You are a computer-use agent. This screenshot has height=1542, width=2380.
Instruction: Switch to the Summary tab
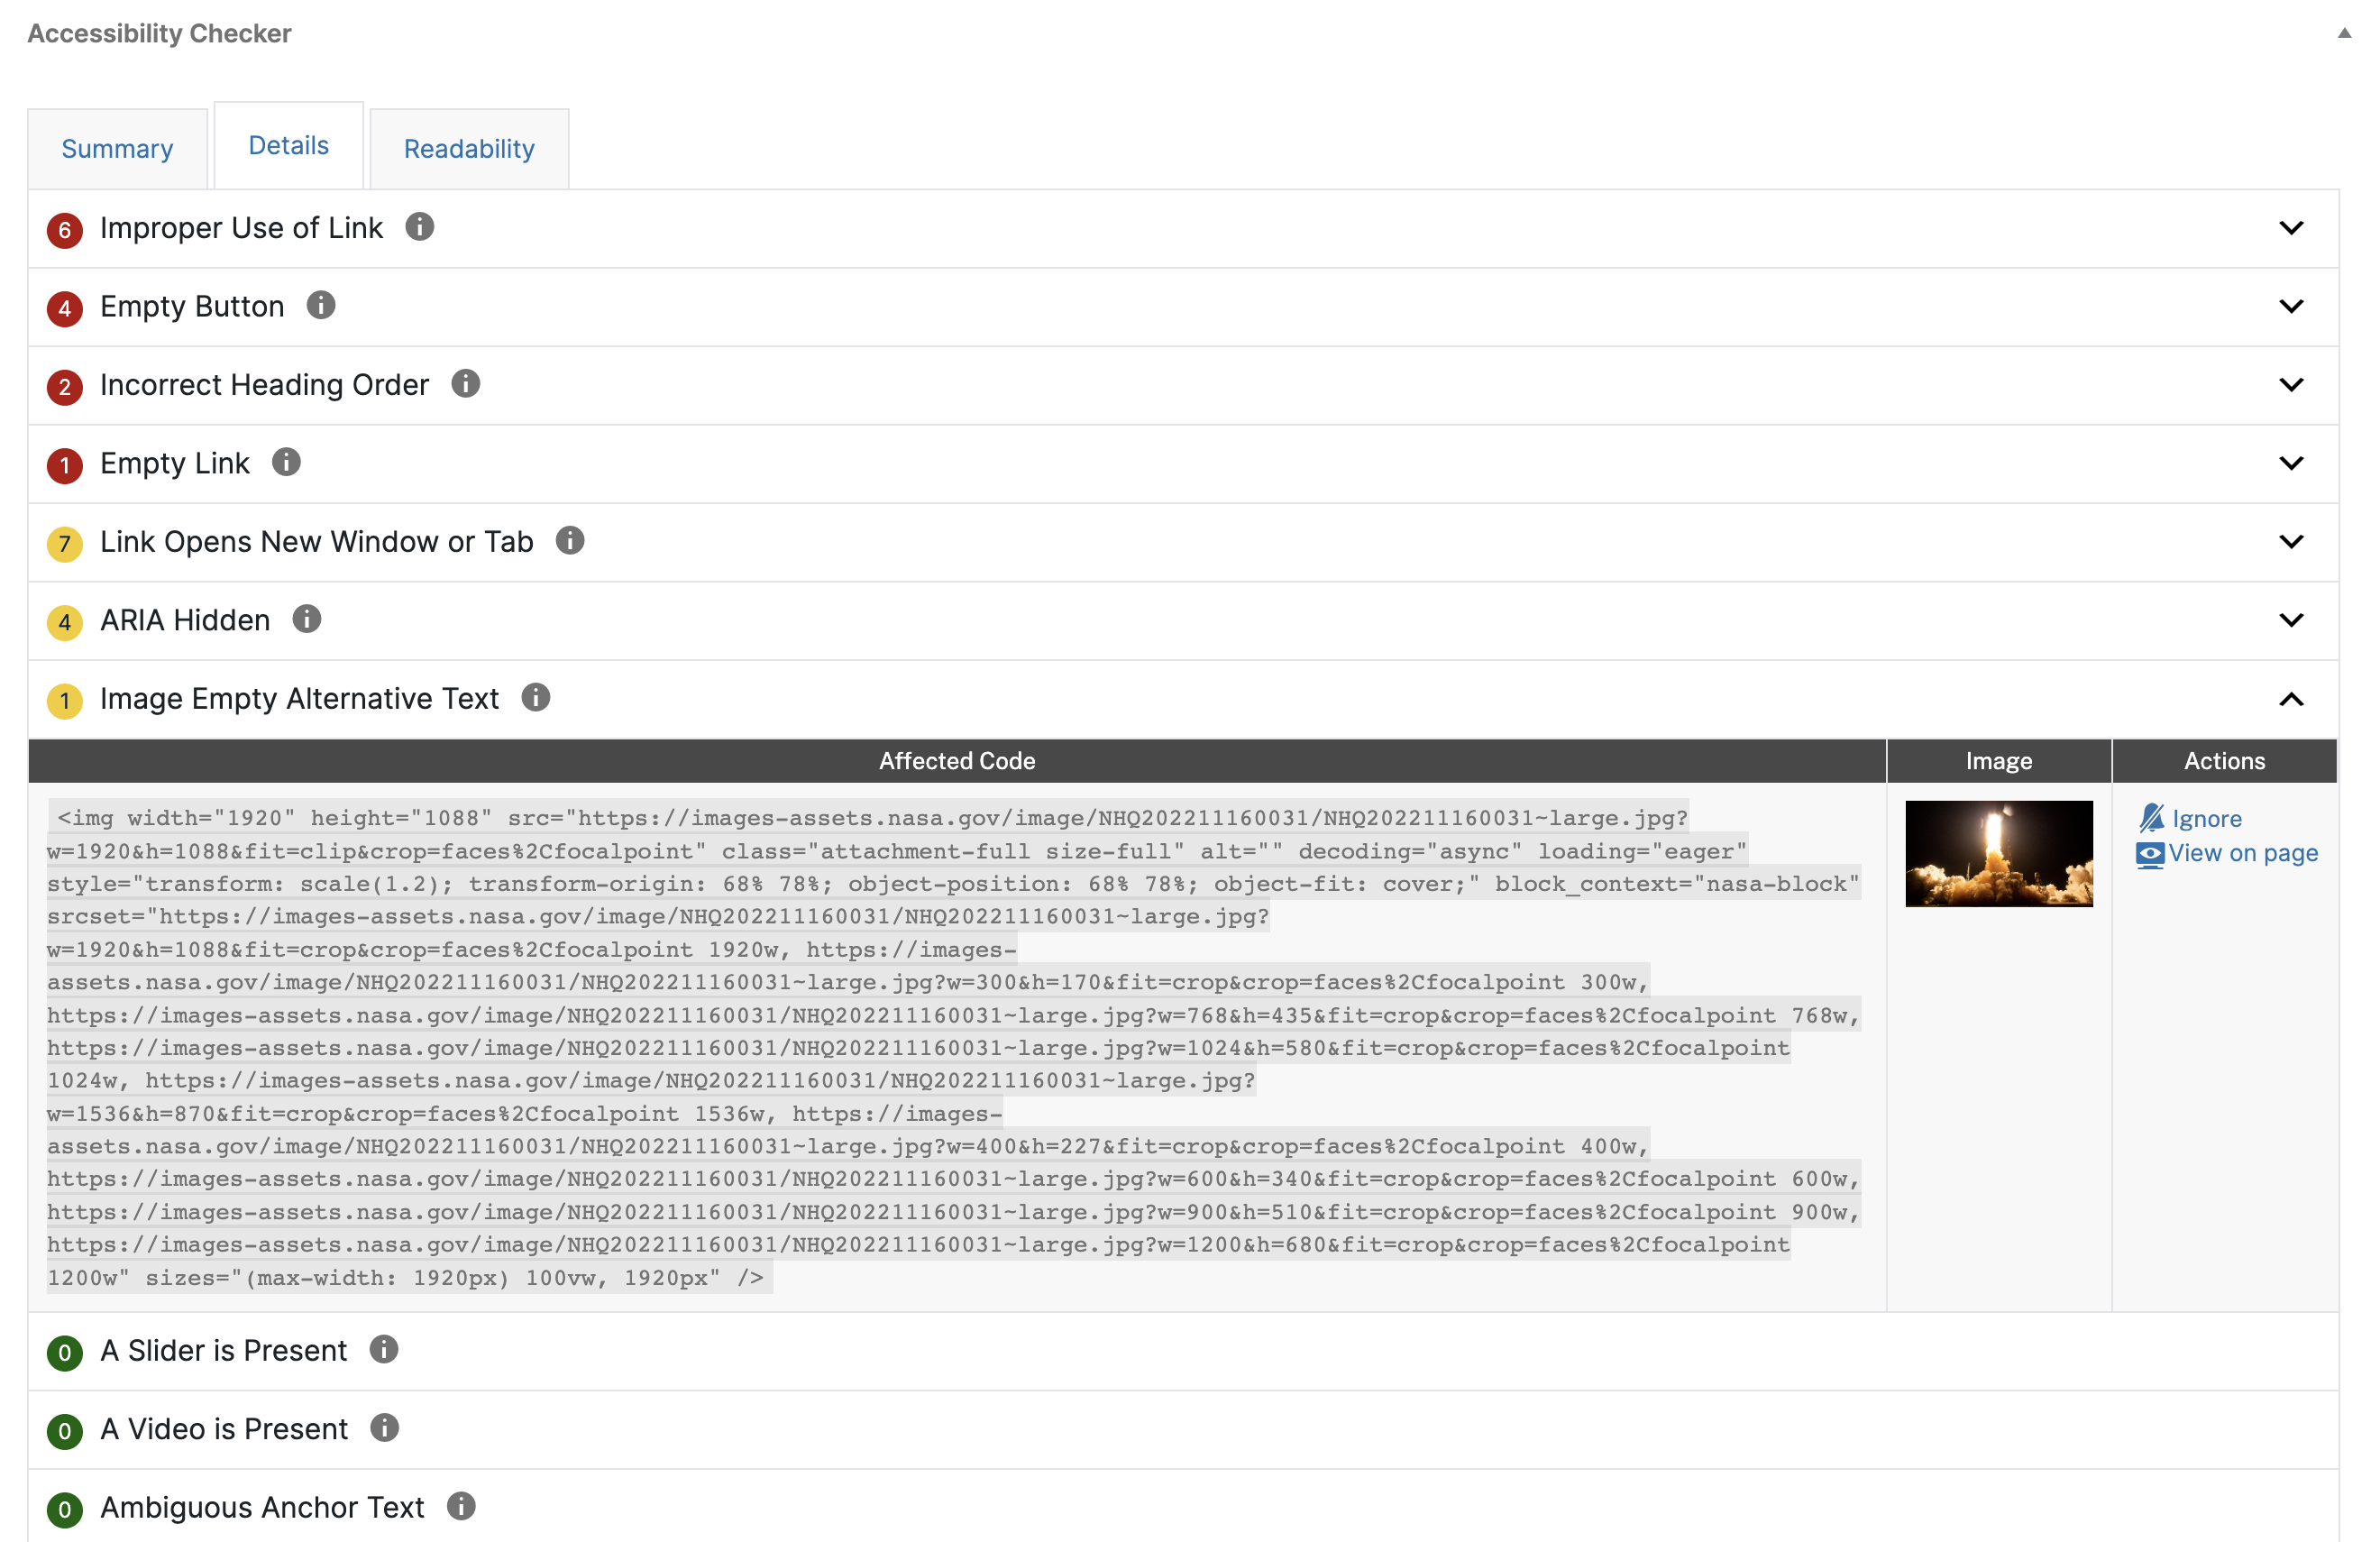pos(117,149)
